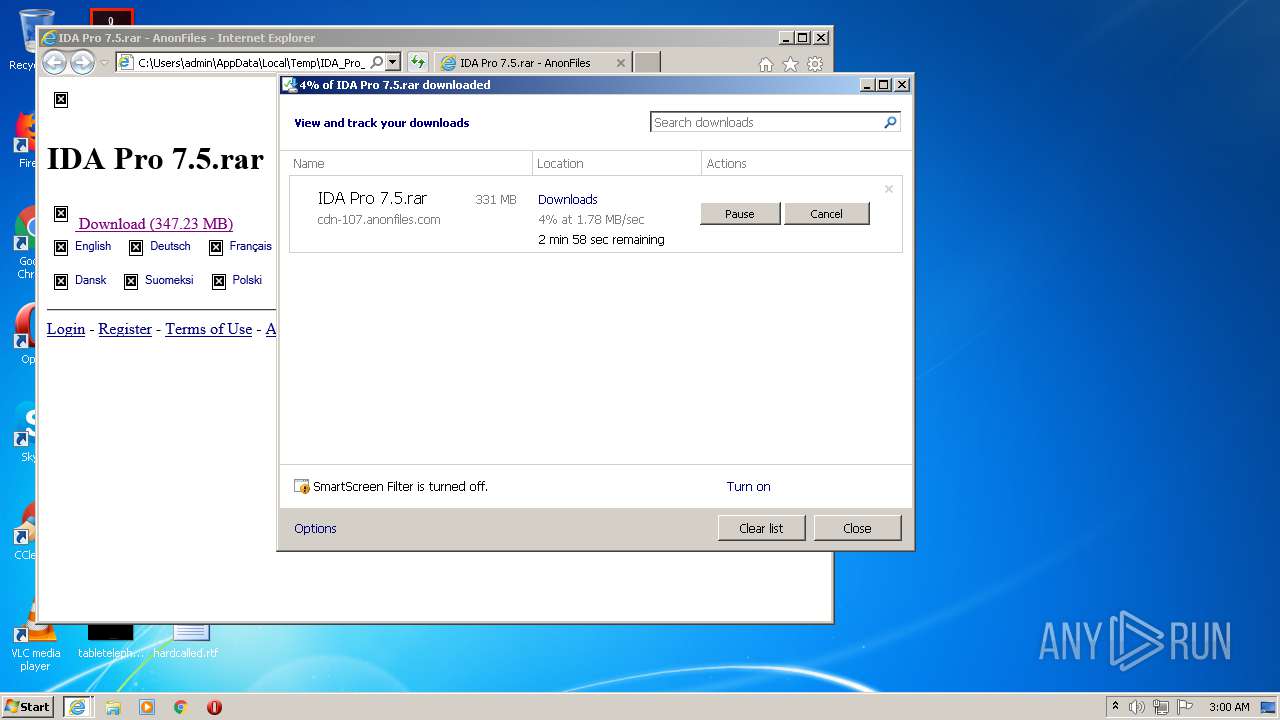Screen dimensions: 1280x720
Task: Open Chrome from the taskbar
Action: 181,706
